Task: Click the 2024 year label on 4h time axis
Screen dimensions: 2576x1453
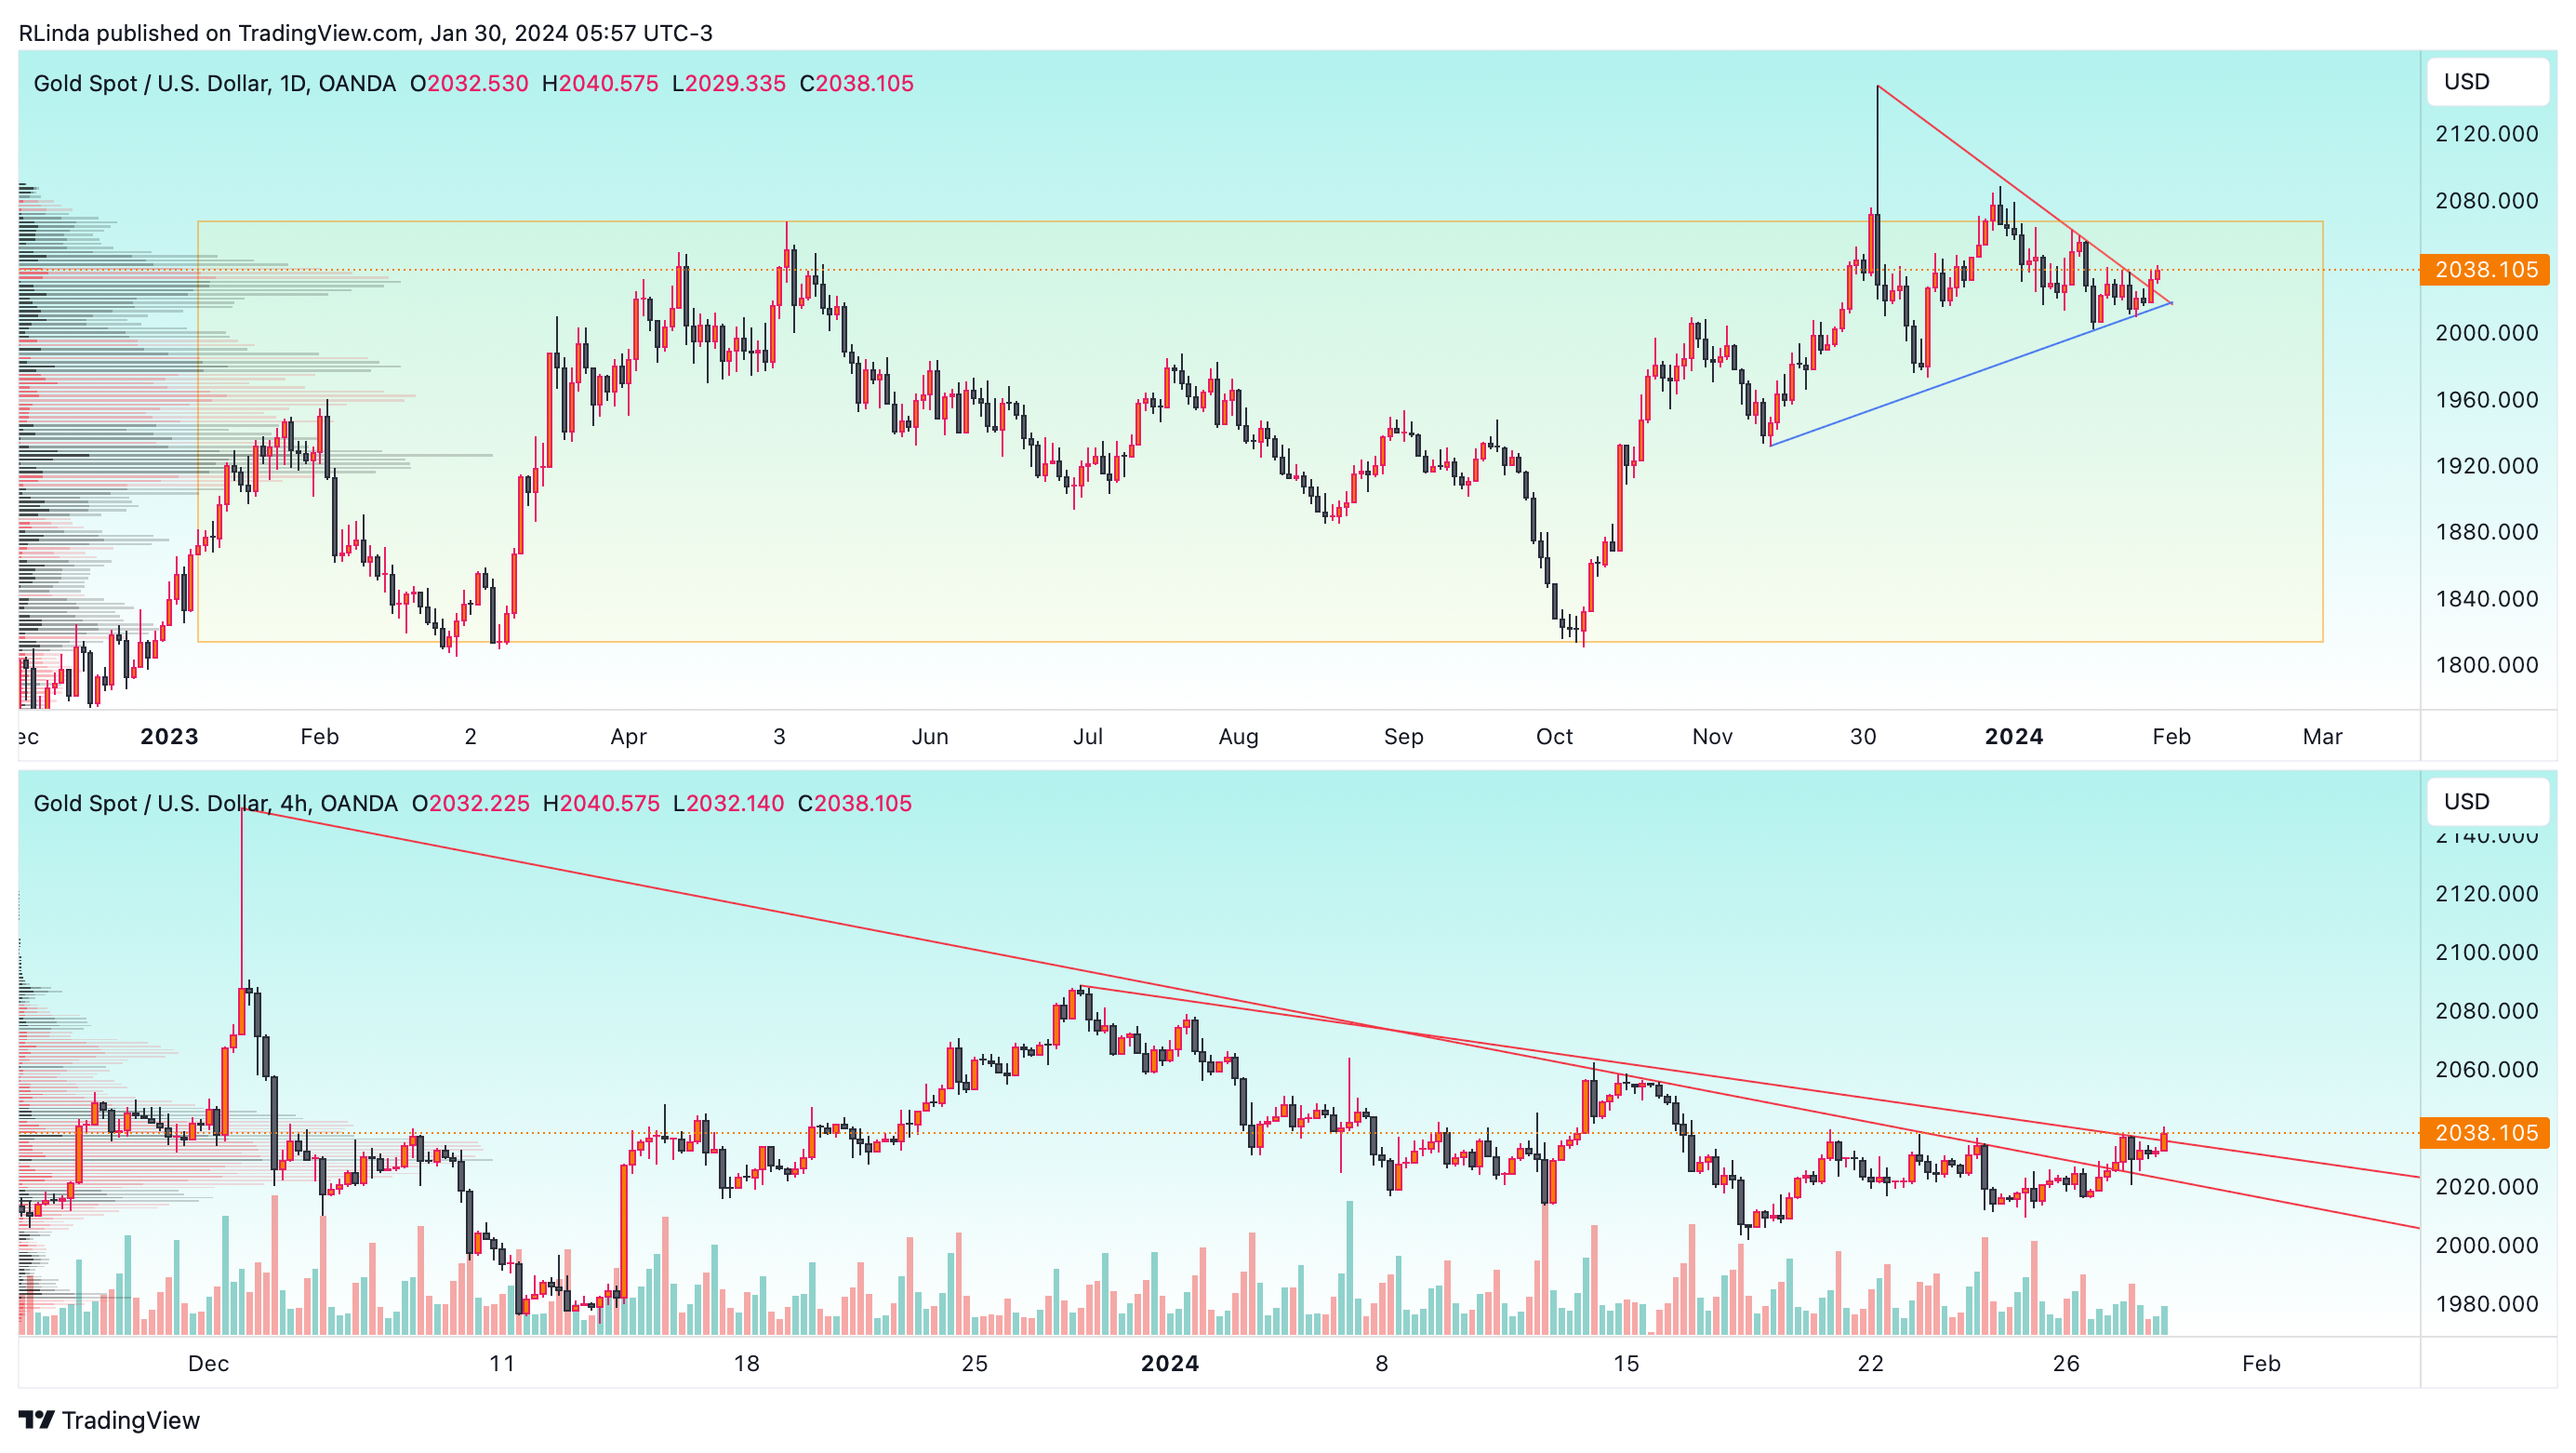Action: pos(1170,1364)
